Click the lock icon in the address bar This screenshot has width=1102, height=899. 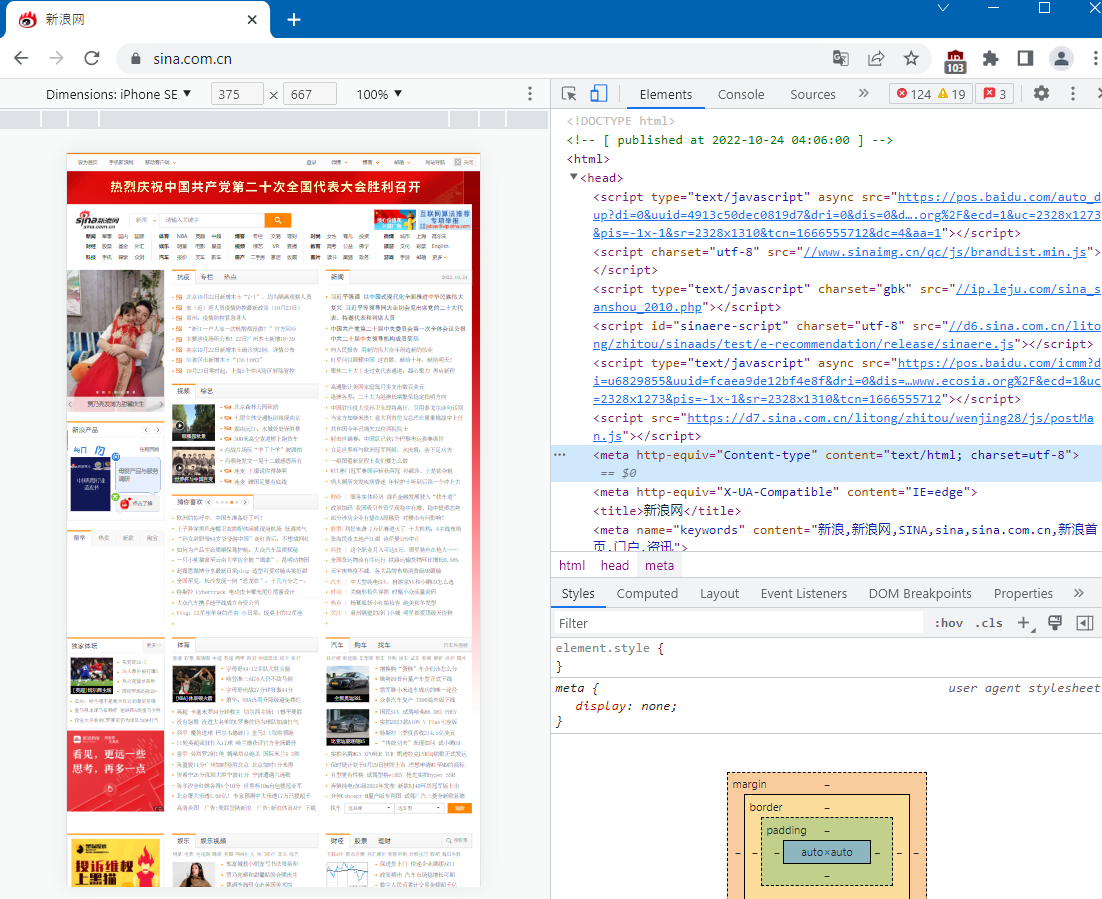[136, 59]
